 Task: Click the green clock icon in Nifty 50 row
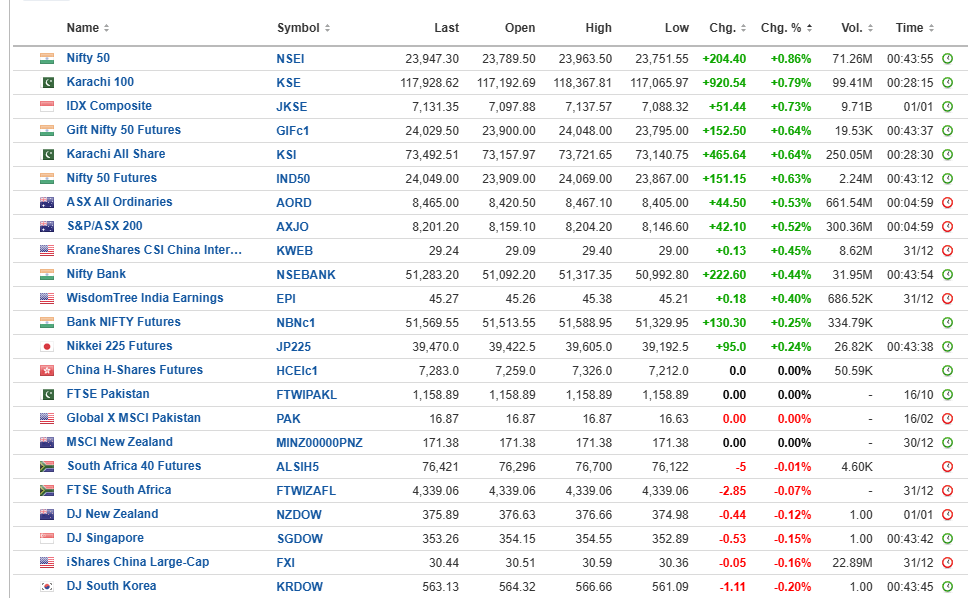pos(948,59)
